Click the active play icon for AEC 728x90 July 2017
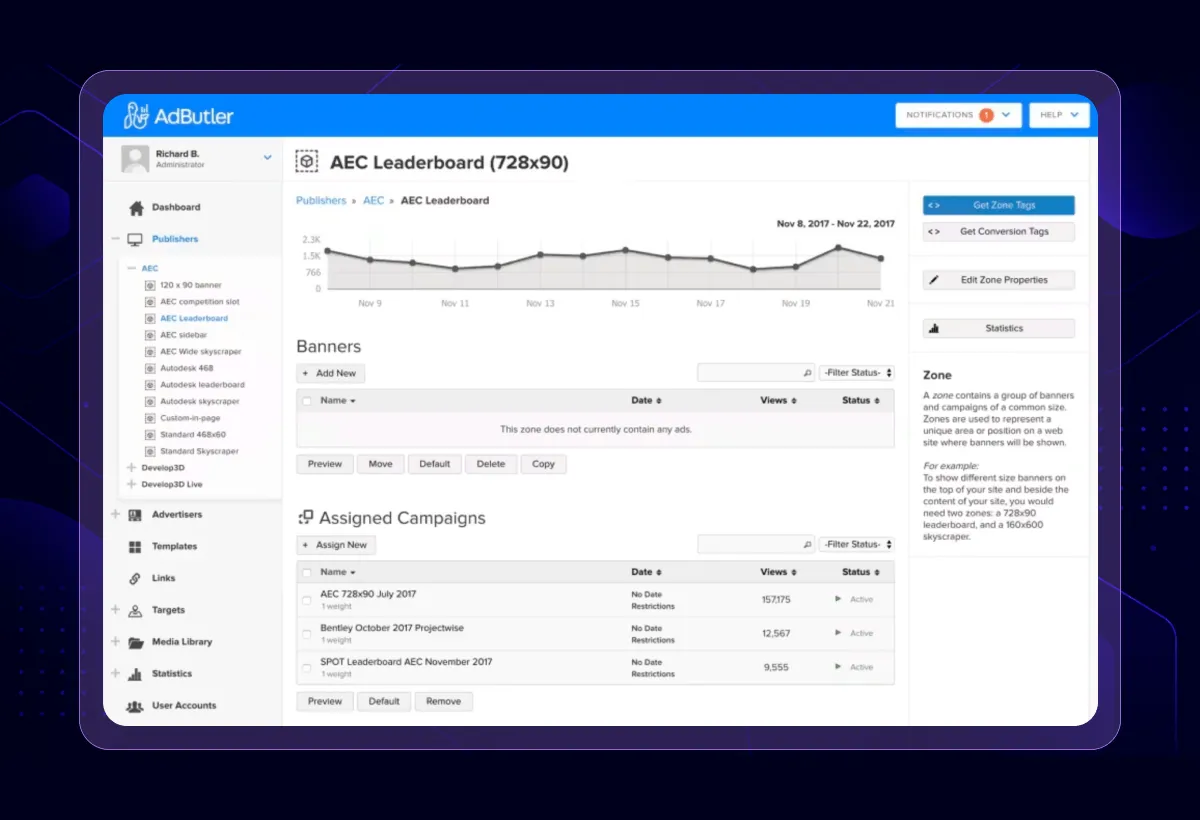Screen dimensions: 1200x820 838,599
